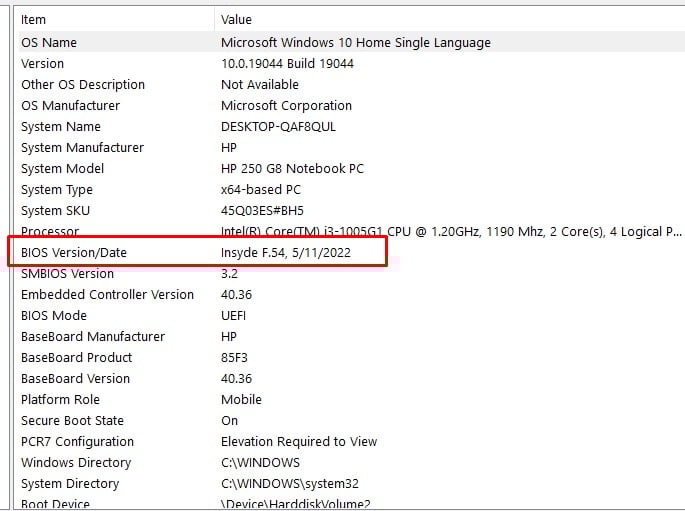
Task: Select the BaseBoard Manufacturer row label
Action: pyautogui.click(x=93, y=336)
